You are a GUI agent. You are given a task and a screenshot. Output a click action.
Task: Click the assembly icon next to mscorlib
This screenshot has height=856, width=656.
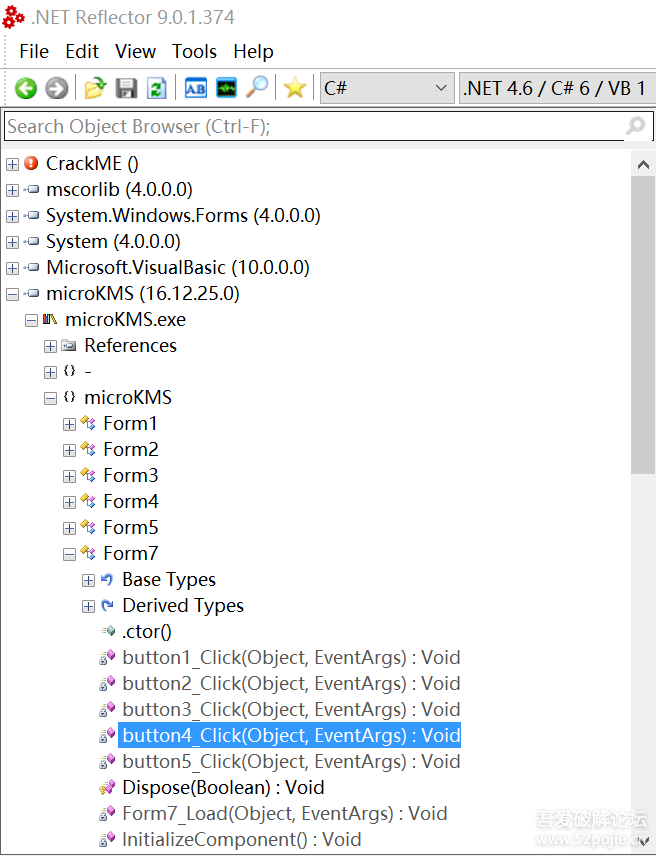point(32,189)
